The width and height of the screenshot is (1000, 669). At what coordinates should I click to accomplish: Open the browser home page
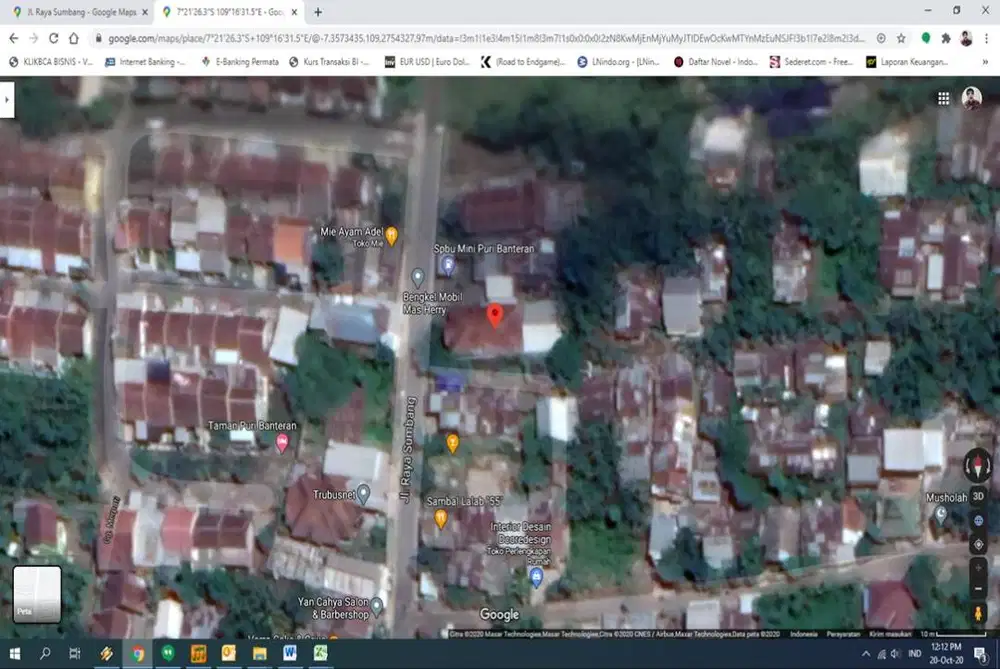pos(74,38)
